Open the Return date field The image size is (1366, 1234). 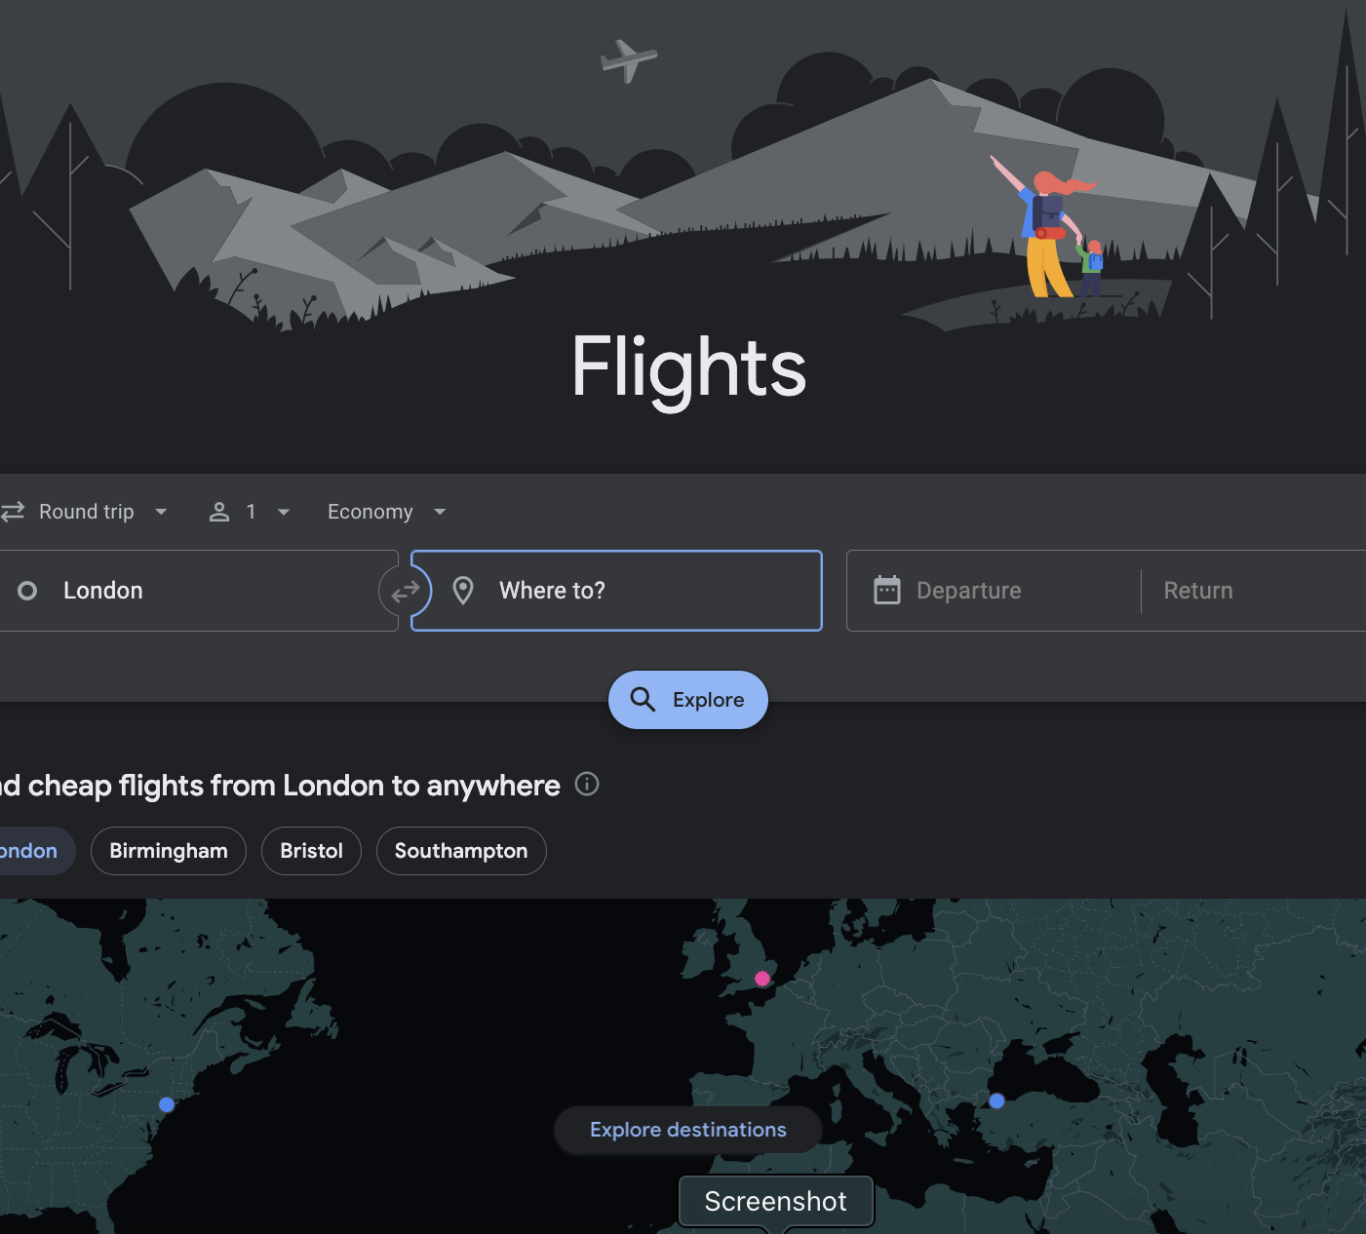click(1254, 591)
